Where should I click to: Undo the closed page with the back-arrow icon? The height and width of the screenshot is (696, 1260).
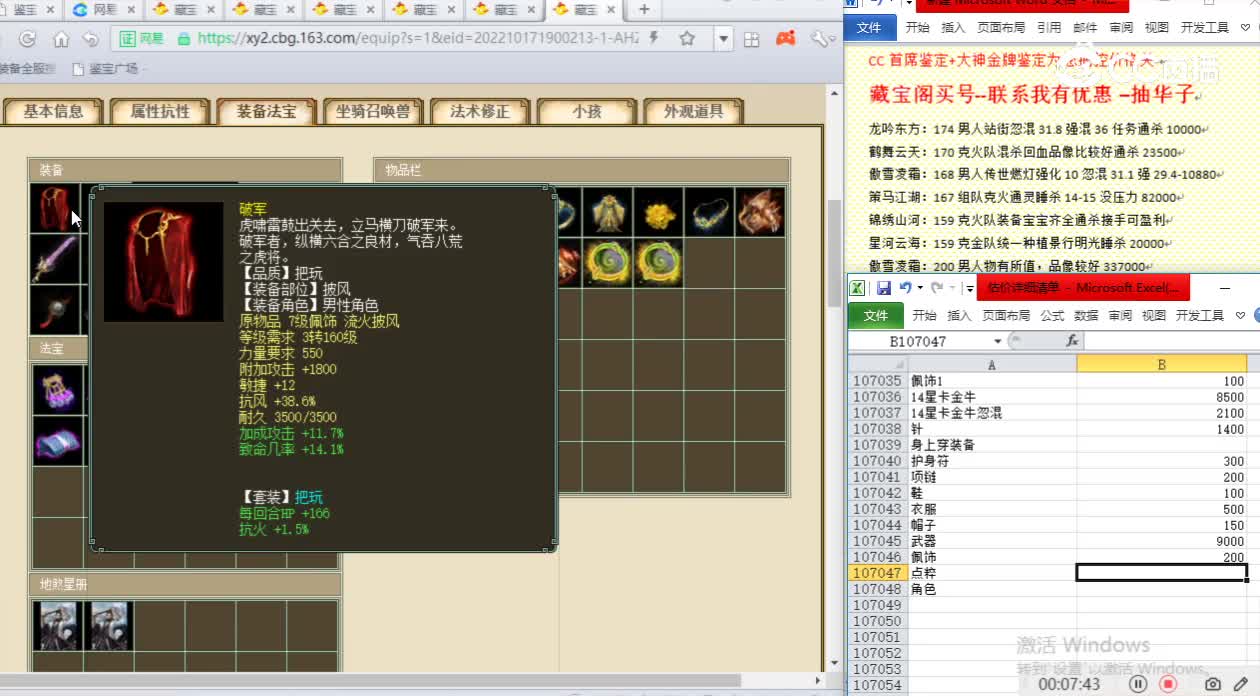coord(91,39)
